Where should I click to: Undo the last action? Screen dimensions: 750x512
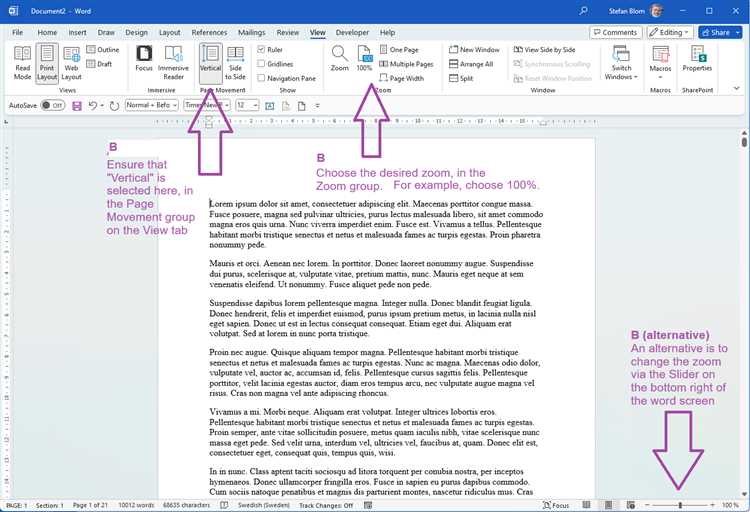tap(93, 105)
